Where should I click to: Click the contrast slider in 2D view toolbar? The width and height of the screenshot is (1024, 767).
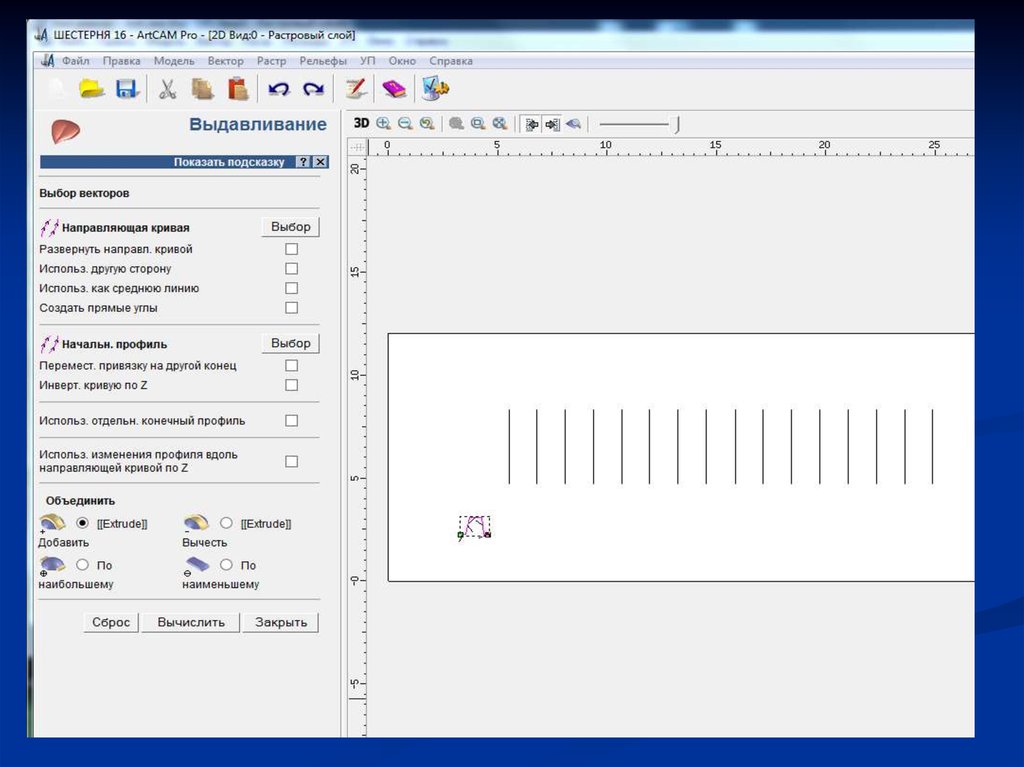[677, 124]
